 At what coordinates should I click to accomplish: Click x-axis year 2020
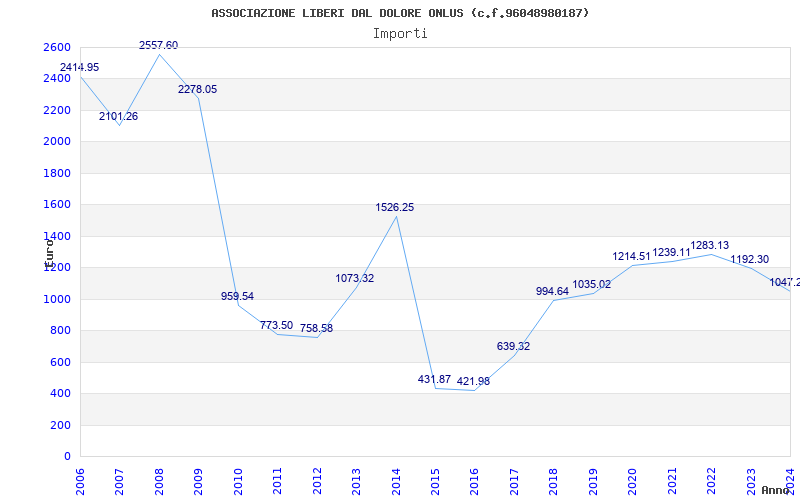click(x=633, y=482)
